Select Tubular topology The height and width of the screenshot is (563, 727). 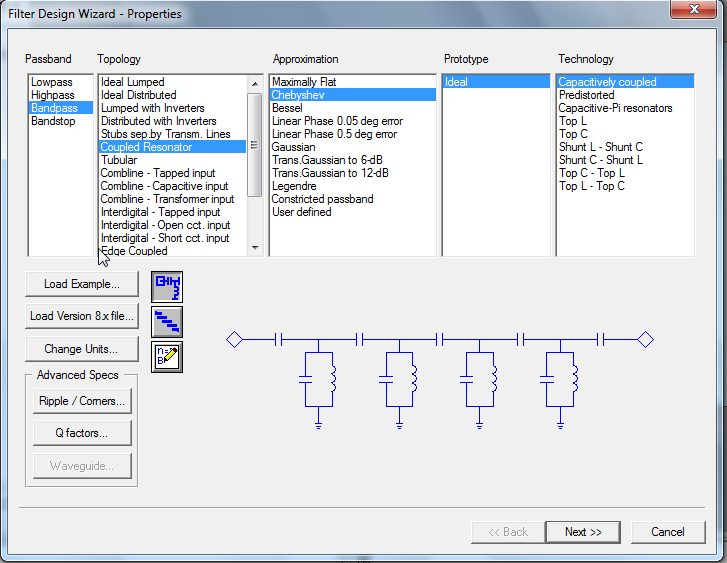[x=119, y=160]
